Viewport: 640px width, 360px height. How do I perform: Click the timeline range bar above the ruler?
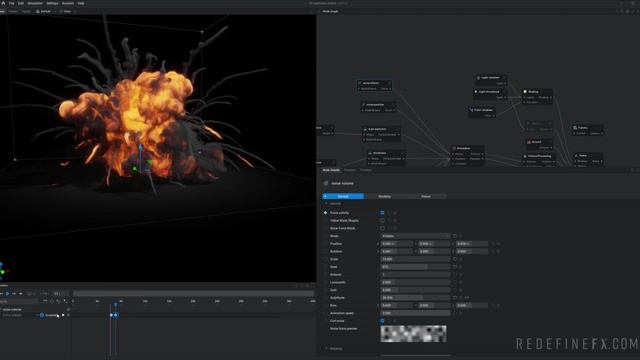[193, 293]
